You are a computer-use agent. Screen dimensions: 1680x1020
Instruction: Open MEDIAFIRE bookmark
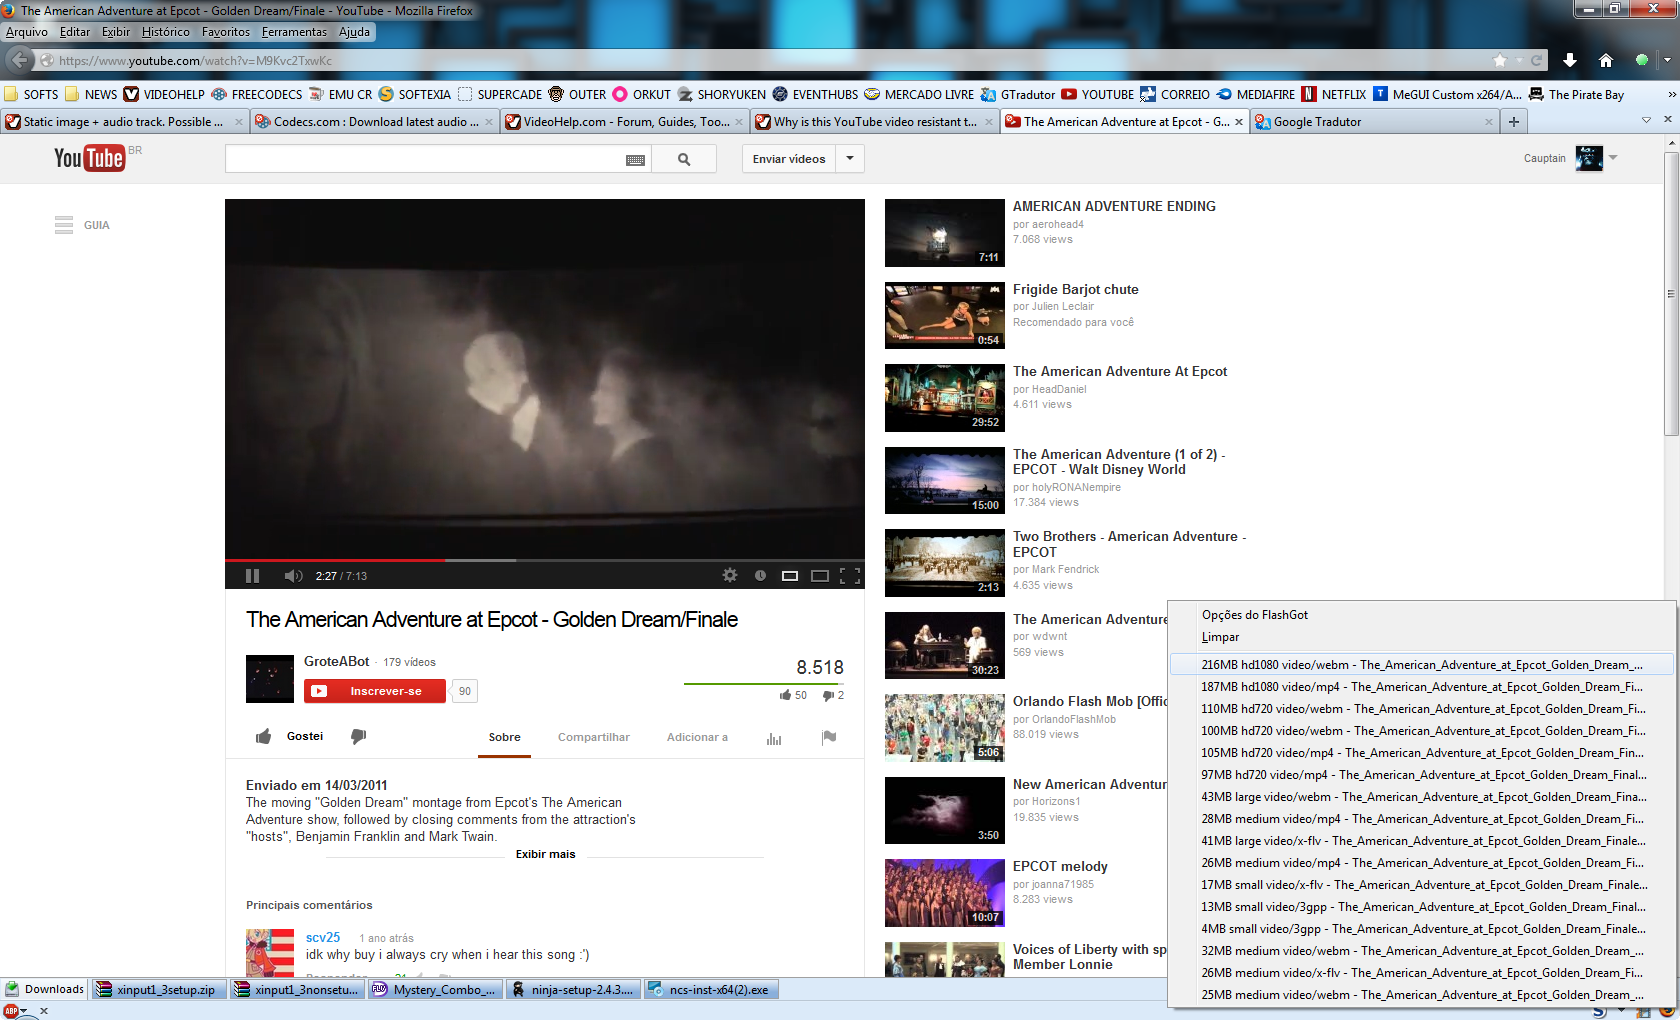click(x=1255, y=95)
